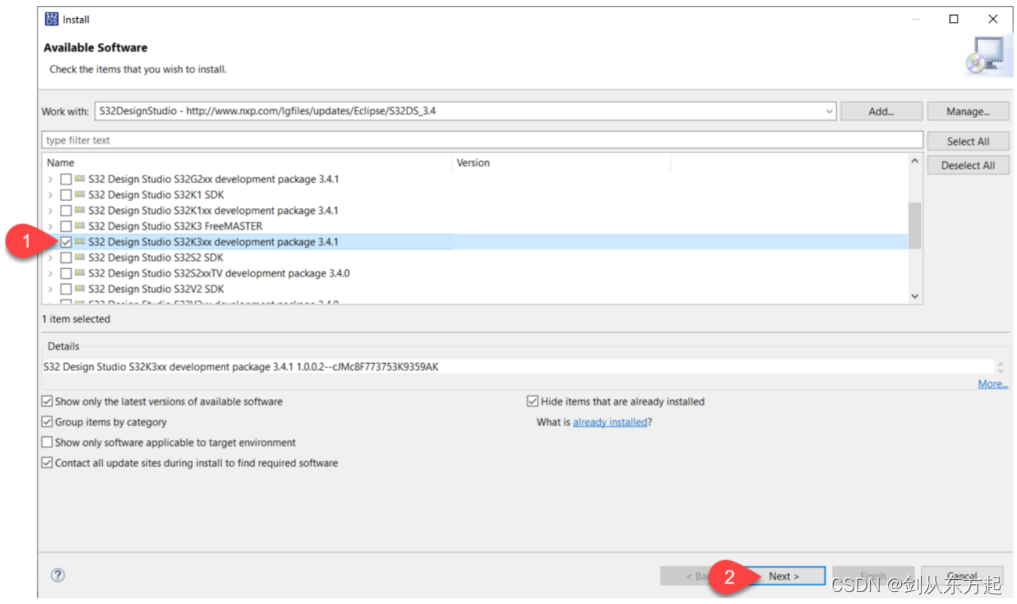Check S32K1xx development package 3.4.1 checkbox
The width and height of the screenshot is (1017, 604).
click(x=66, y=210)
